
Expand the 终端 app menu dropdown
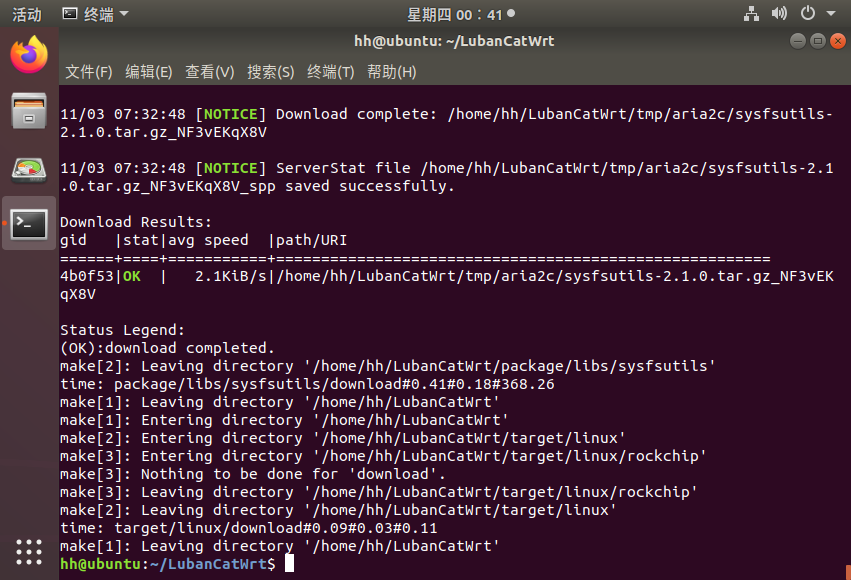pyautogui.click(x=96, y=14)
